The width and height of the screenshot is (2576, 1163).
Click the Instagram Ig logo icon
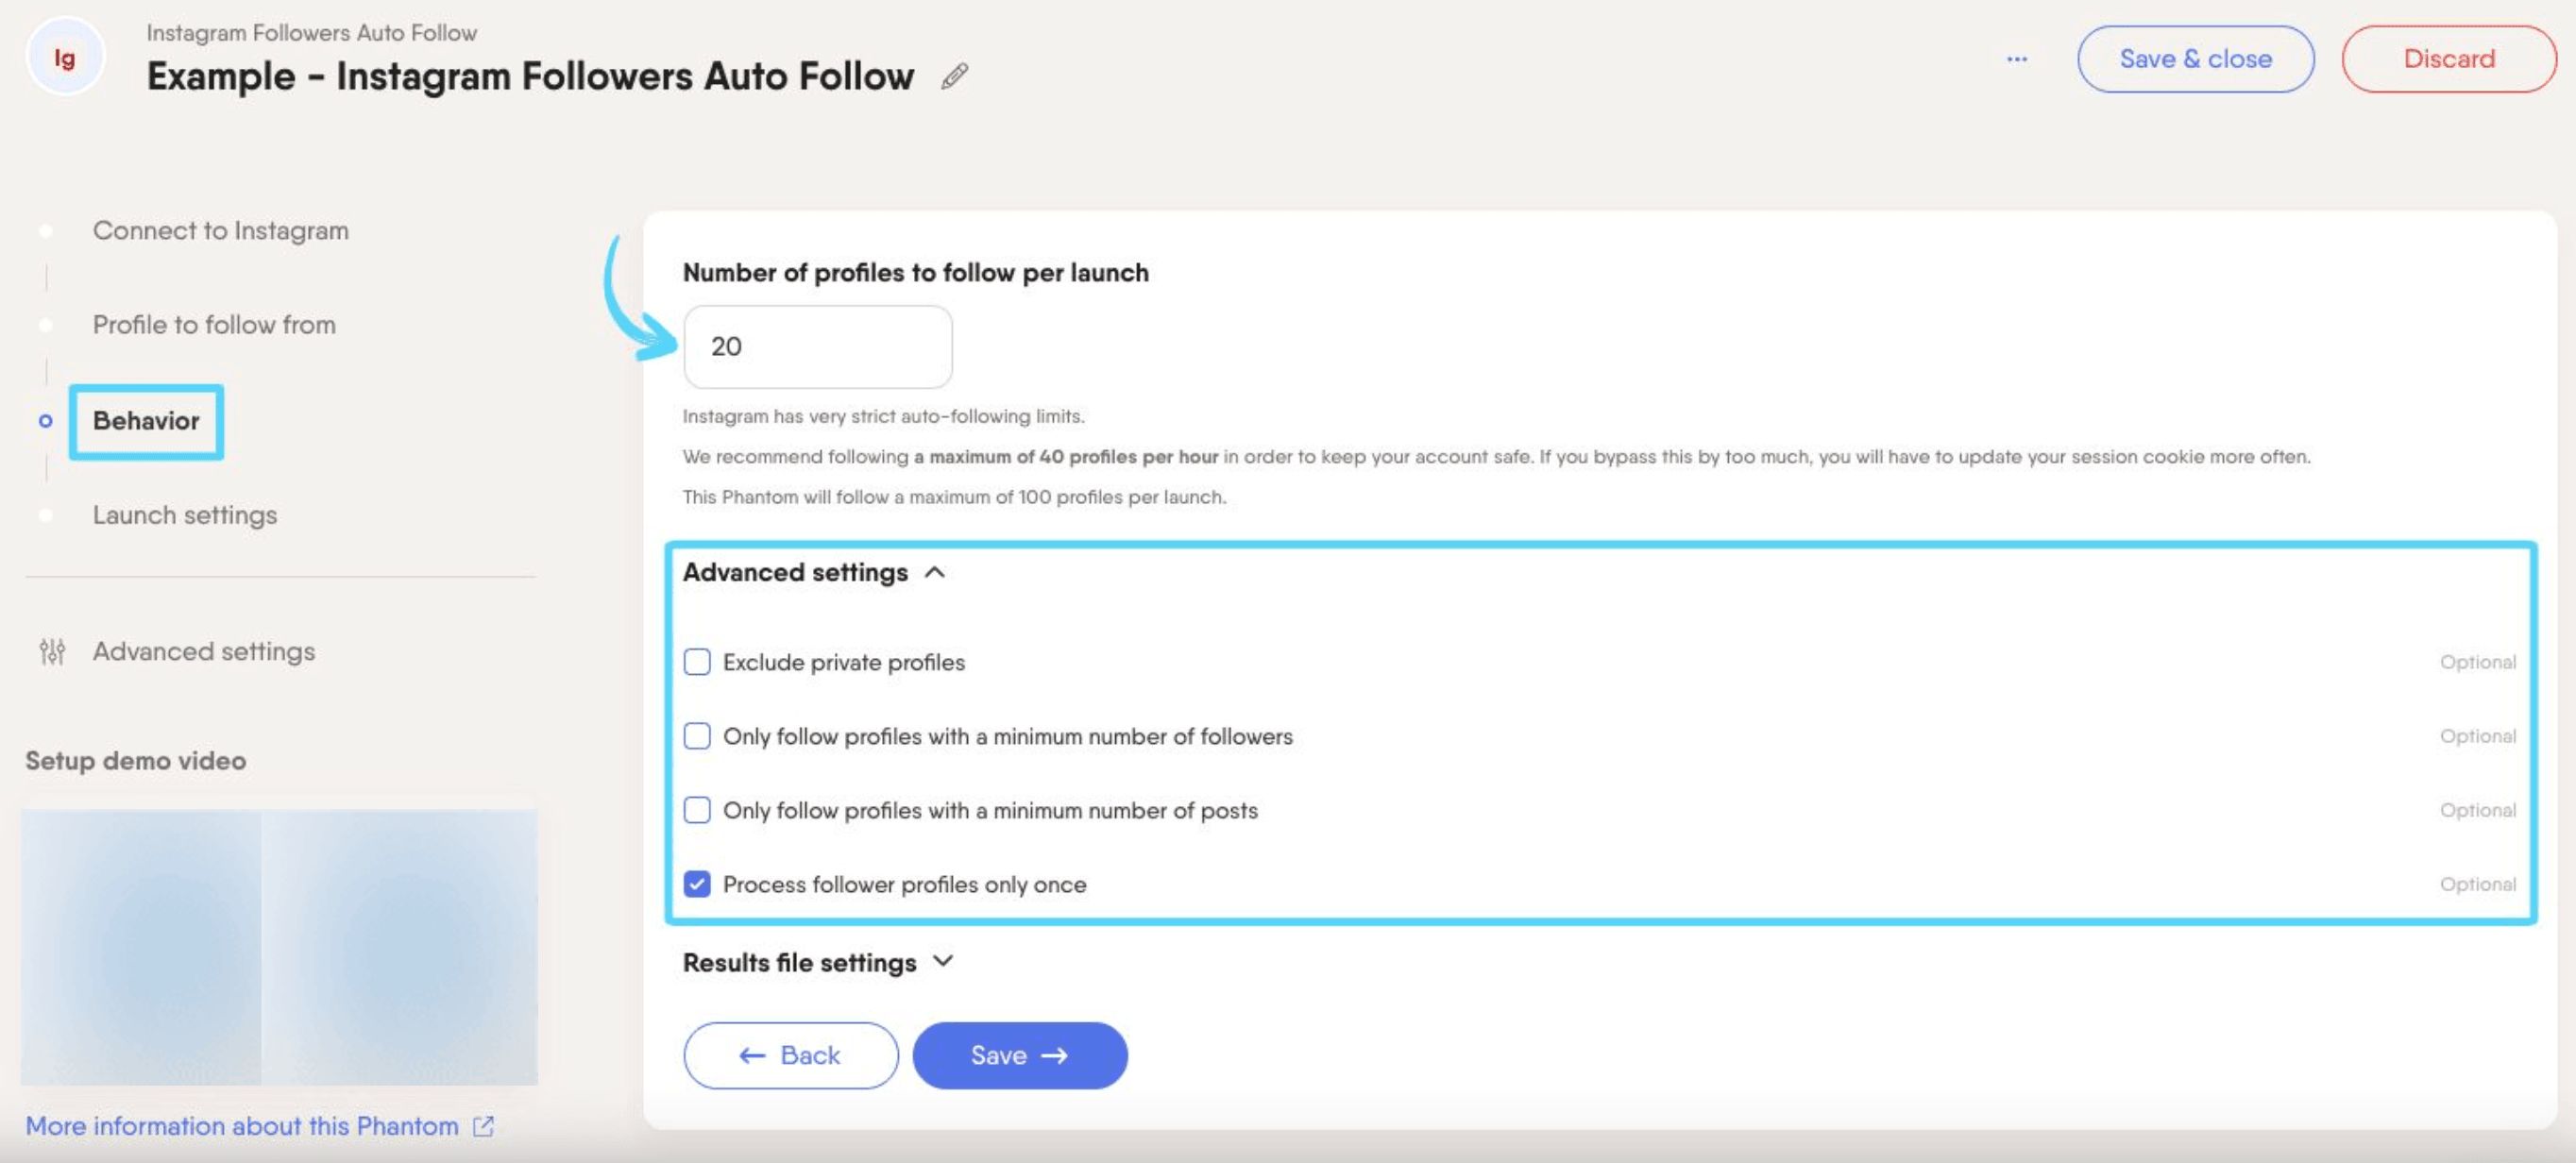pos(65,58)
